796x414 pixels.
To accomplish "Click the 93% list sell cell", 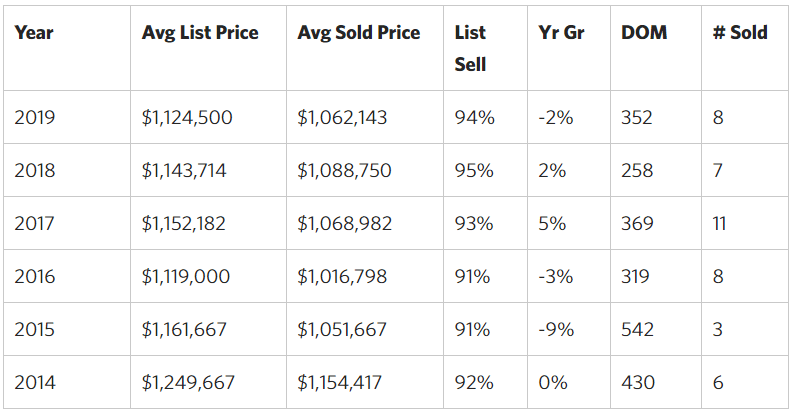I will (474, 223).
